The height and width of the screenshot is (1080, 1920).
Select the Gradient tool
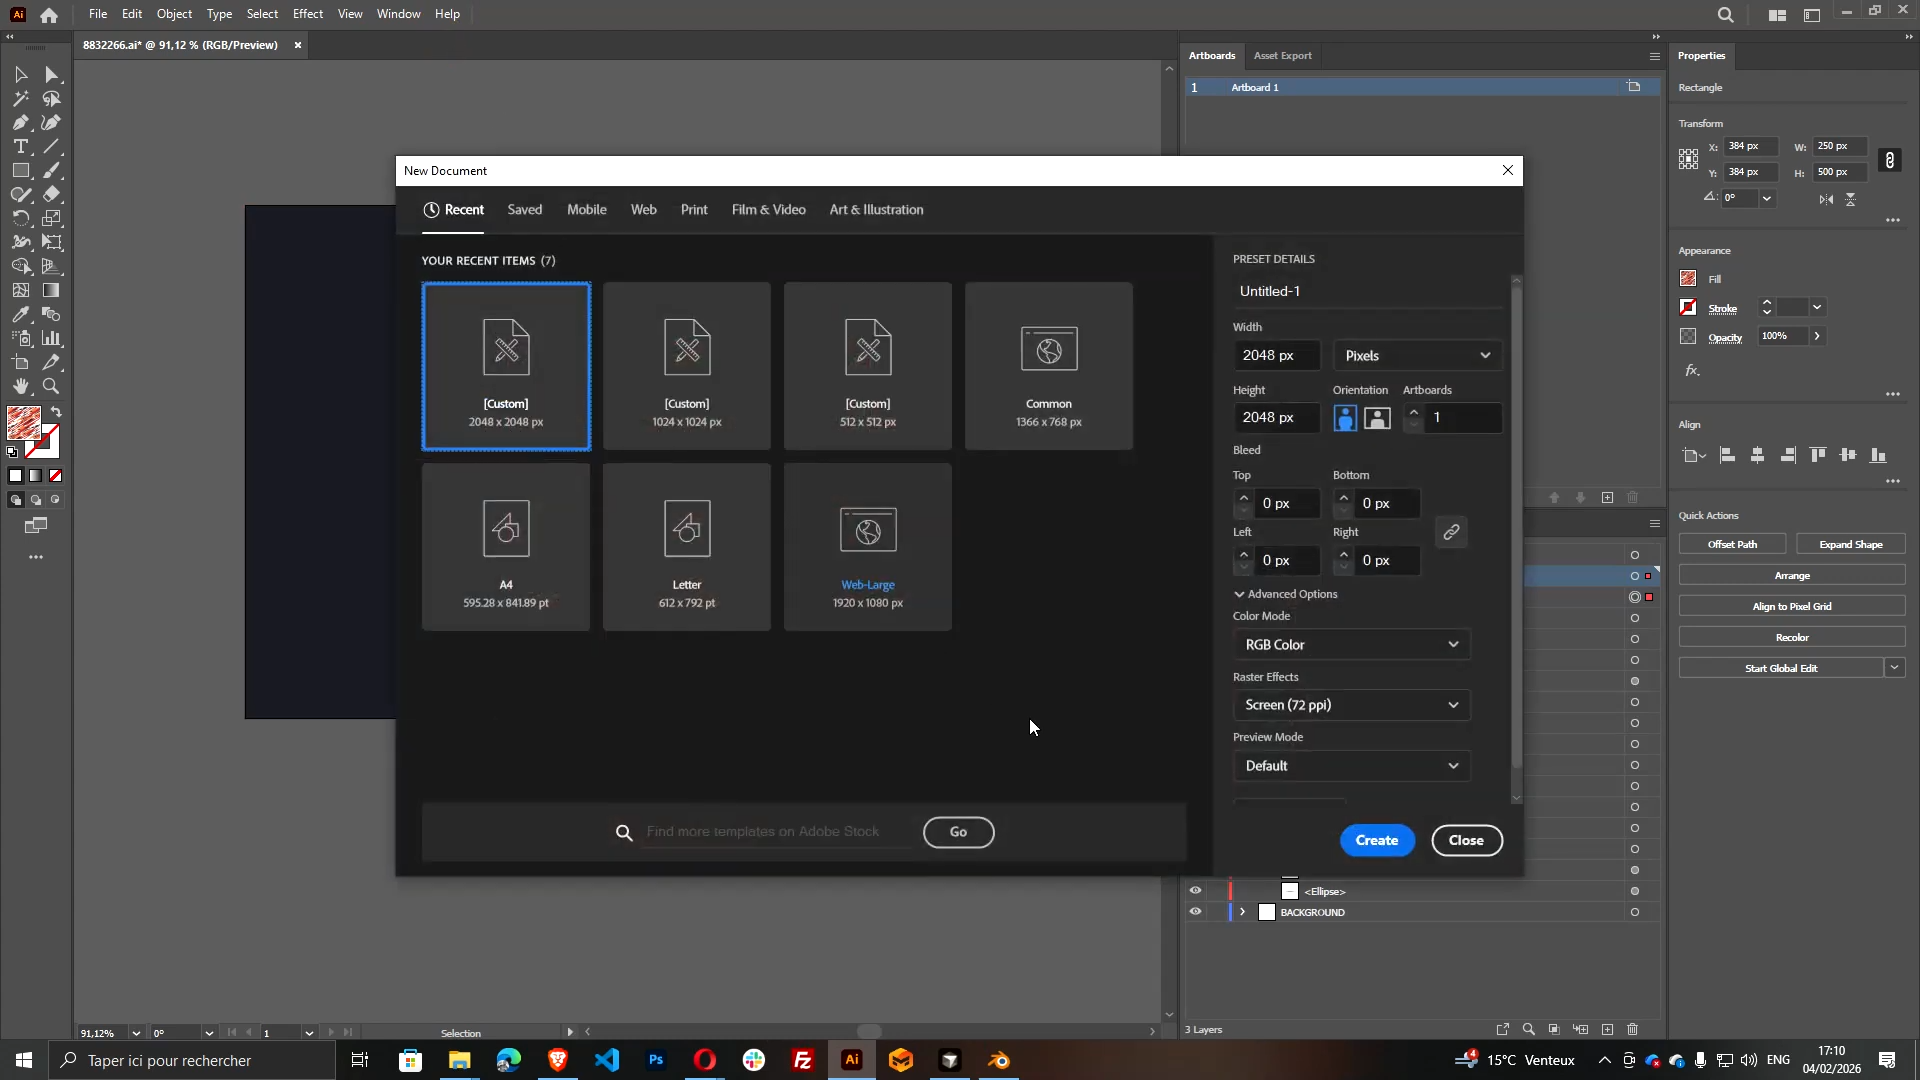coord(51,288)
